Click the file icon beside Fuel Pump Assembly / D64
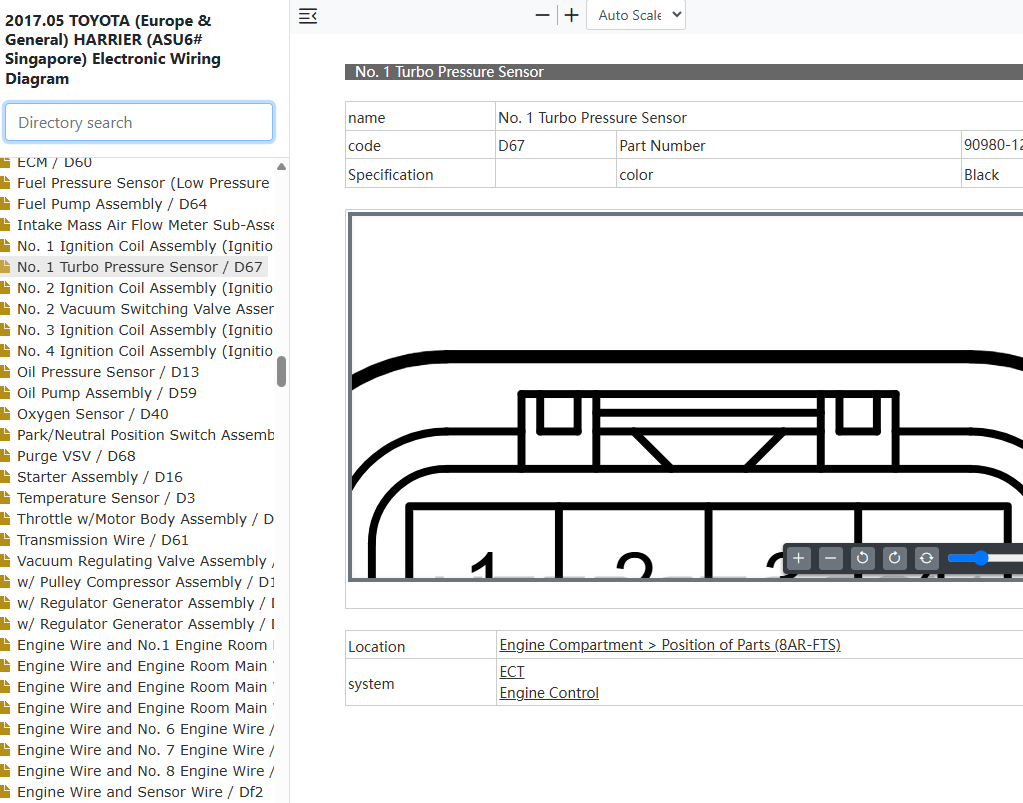1023x803 pixels. 5,204
